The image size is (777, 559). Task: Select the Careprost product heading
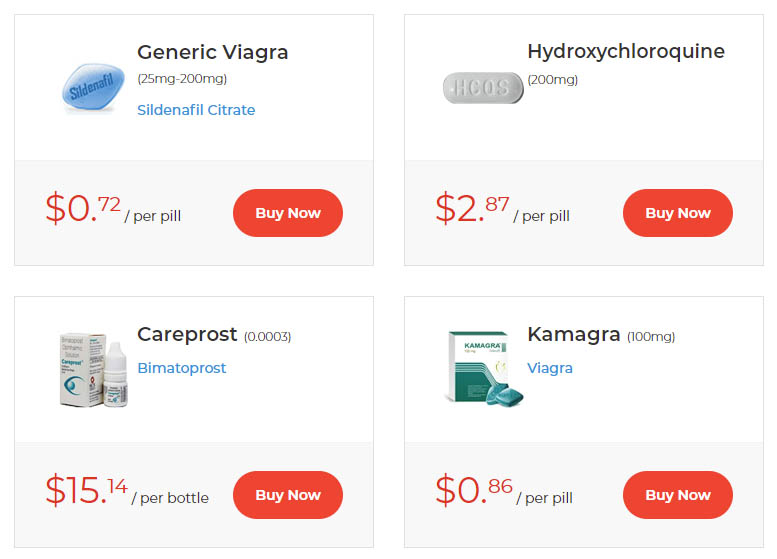tap(187, 335)
